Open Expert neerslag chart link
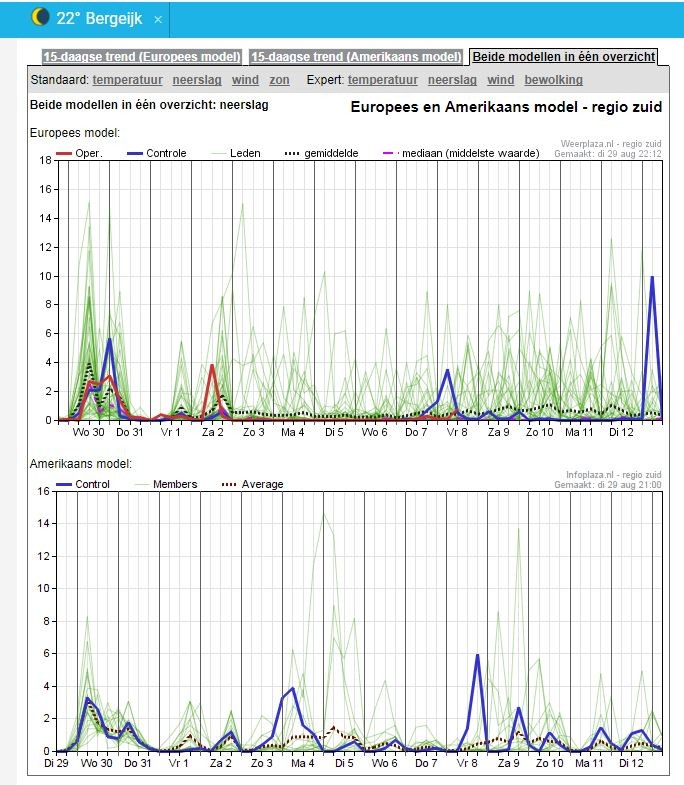This screenshot has width=684, height=785. (452, 80)
